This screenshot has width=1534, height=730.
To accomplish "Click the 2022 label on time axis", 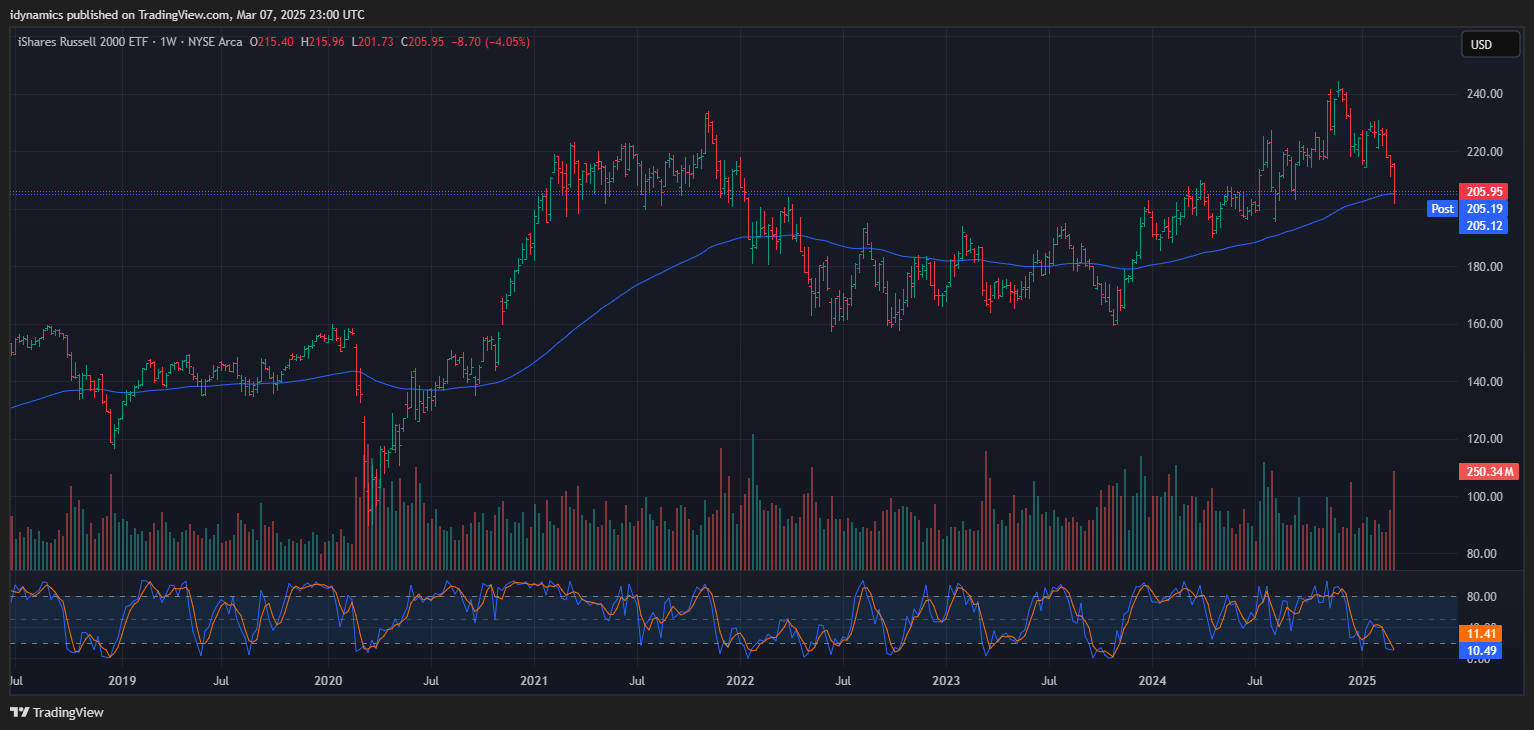I will coord(740,681).
